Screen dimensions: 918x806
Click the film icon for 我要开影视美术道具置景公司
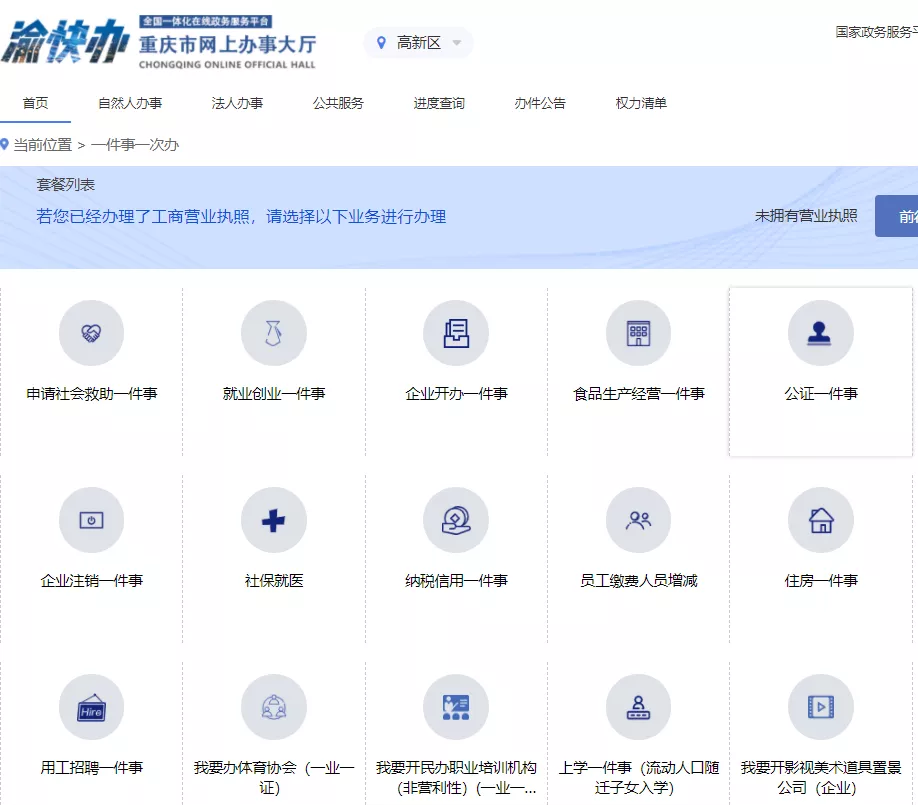point(820,707)
